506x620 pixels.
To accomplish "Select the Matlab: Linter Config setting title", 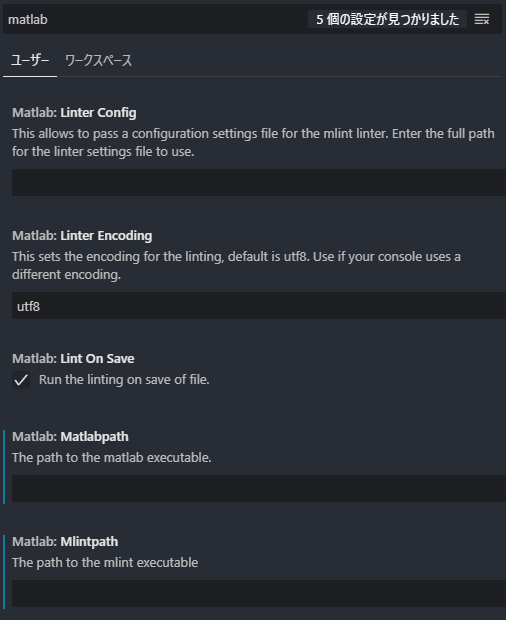I will (x=74, y=113).
